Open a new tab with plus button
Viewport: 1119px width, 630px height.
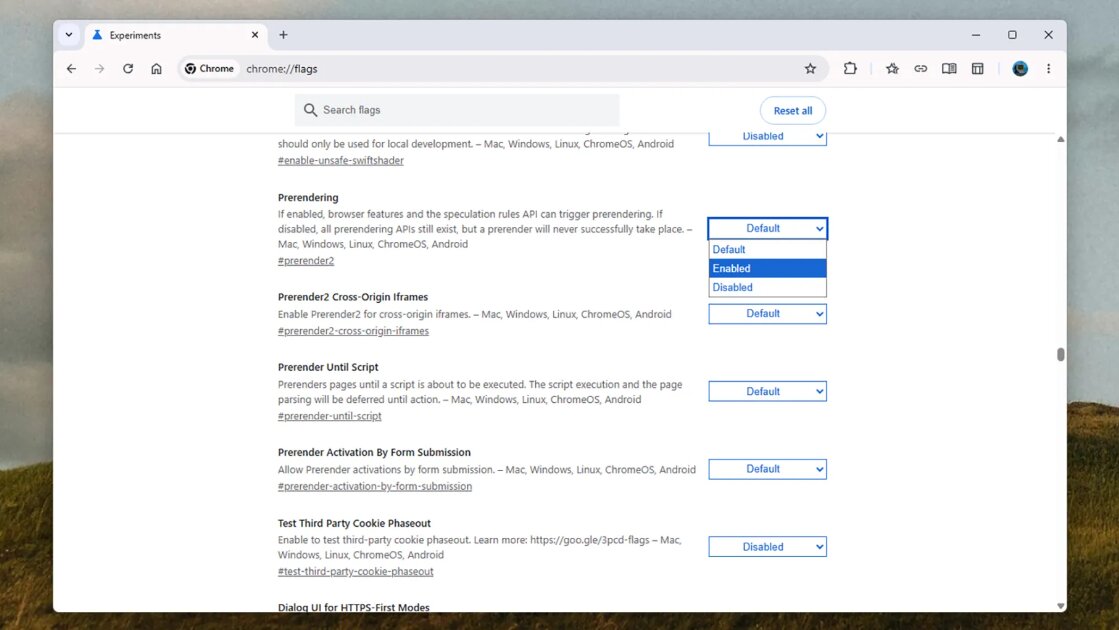tap(283, 35)
